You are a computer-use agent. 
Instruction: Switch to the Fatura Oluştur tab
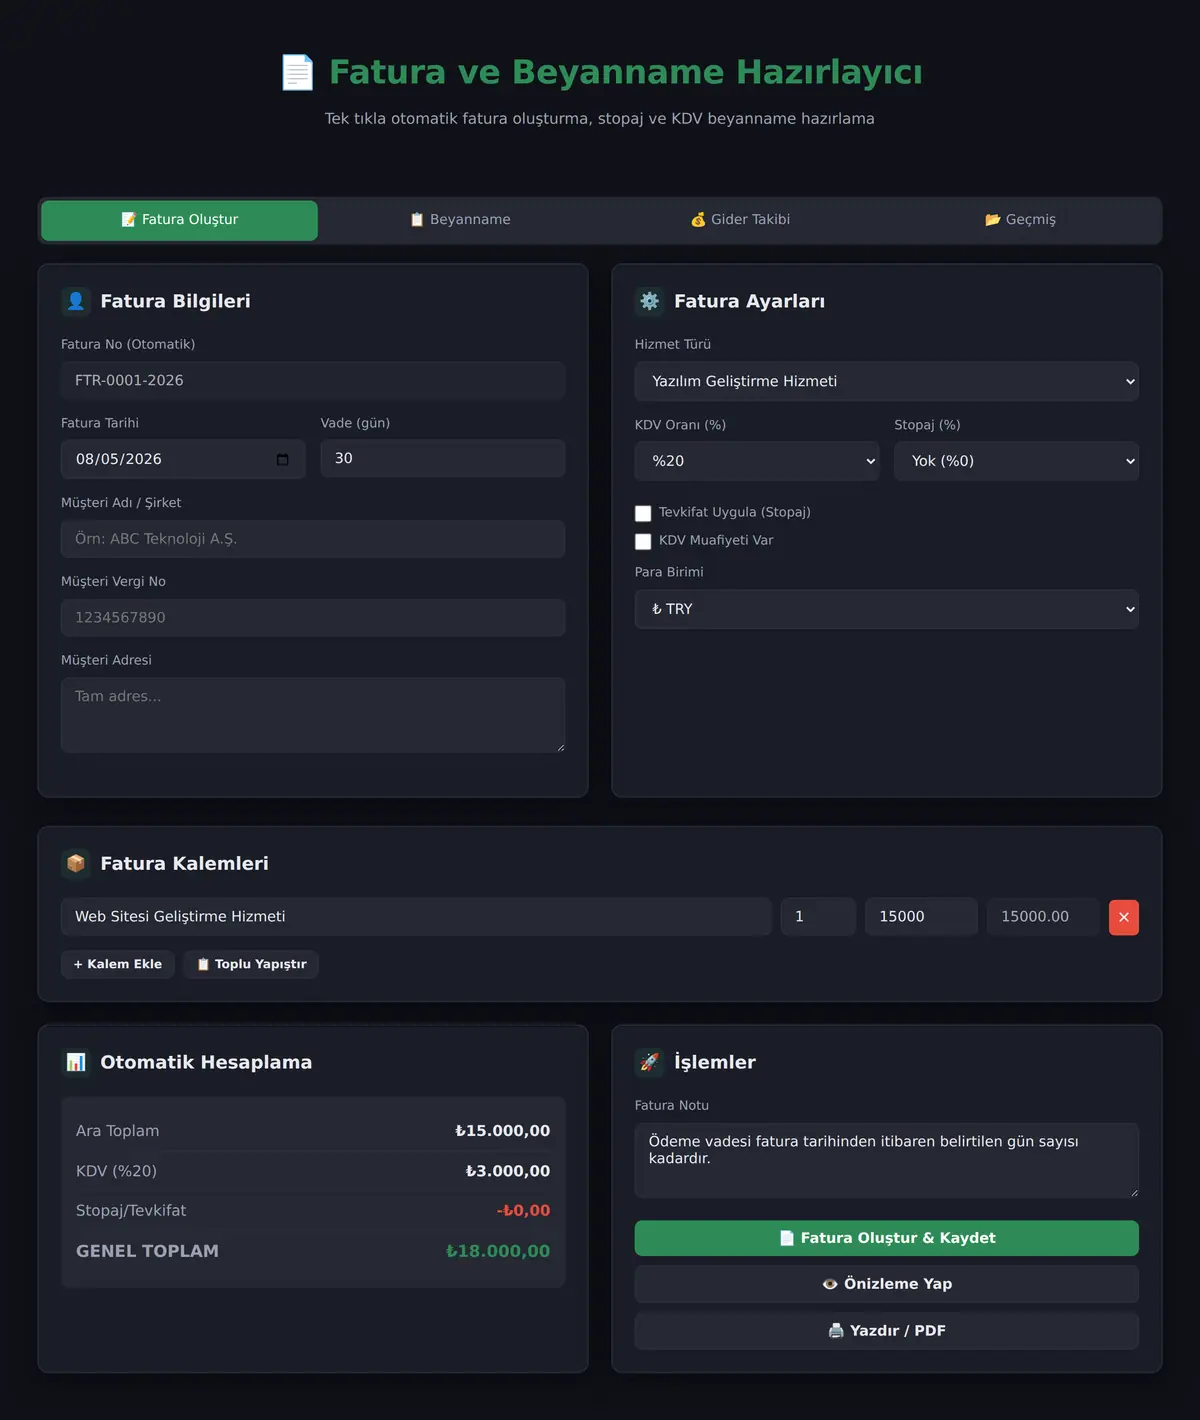(x=180, y=220)
